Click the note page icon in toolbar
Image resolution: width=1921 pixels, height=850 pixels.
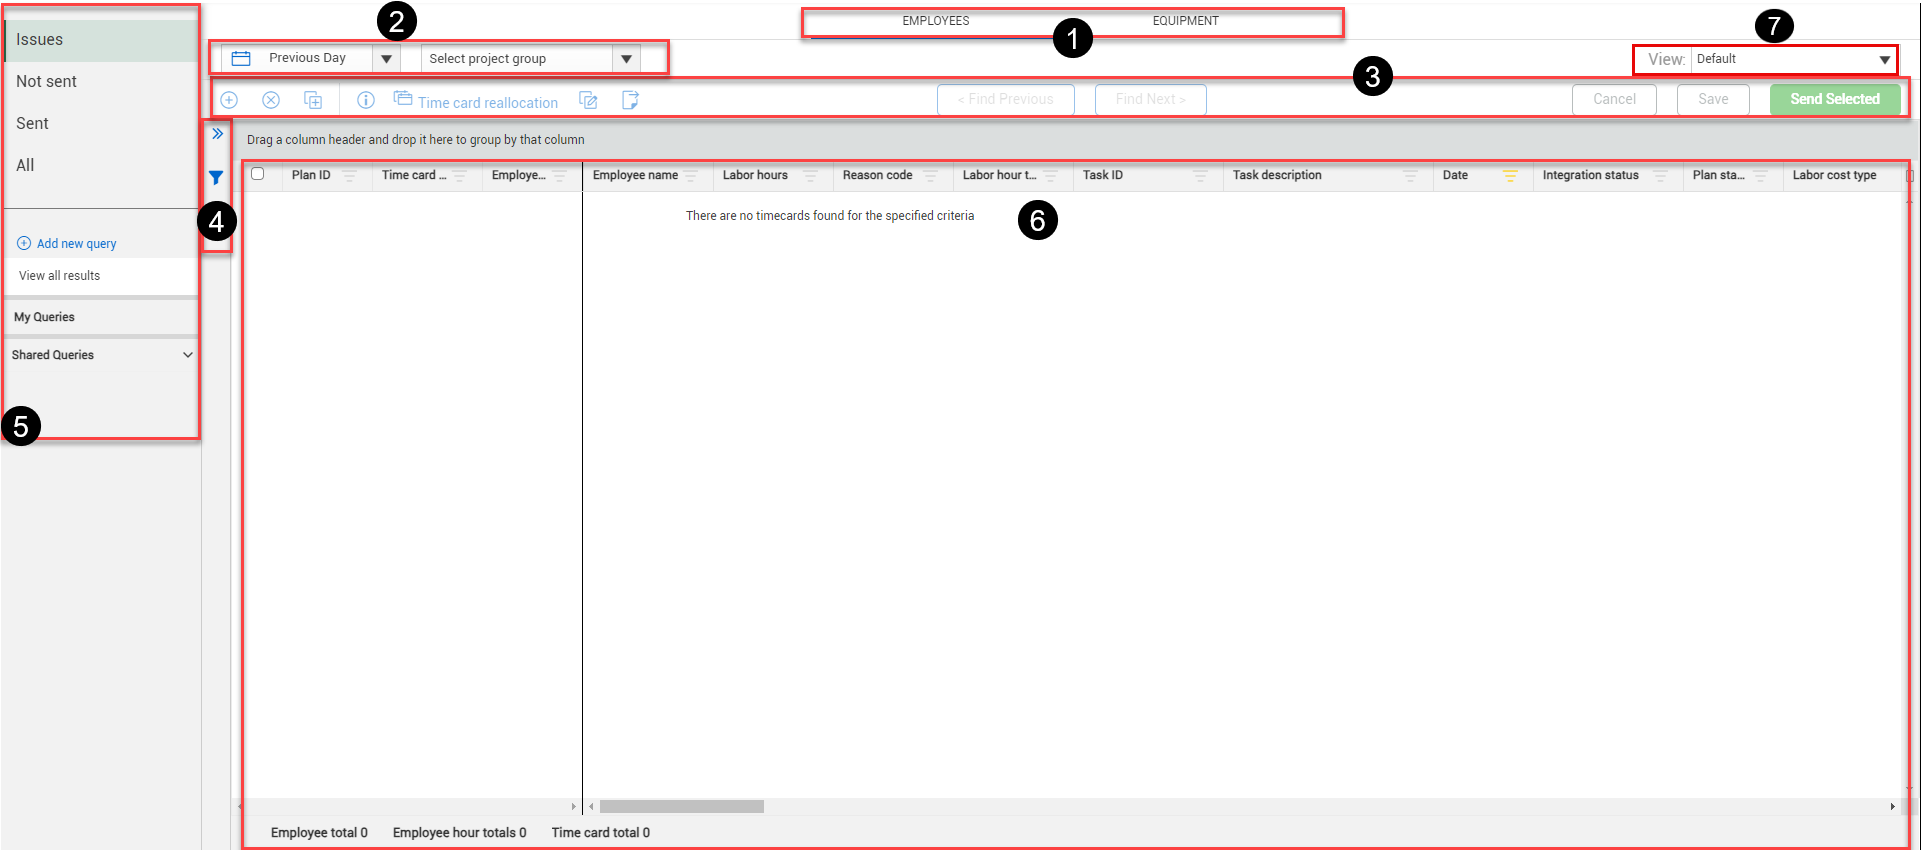630,100
